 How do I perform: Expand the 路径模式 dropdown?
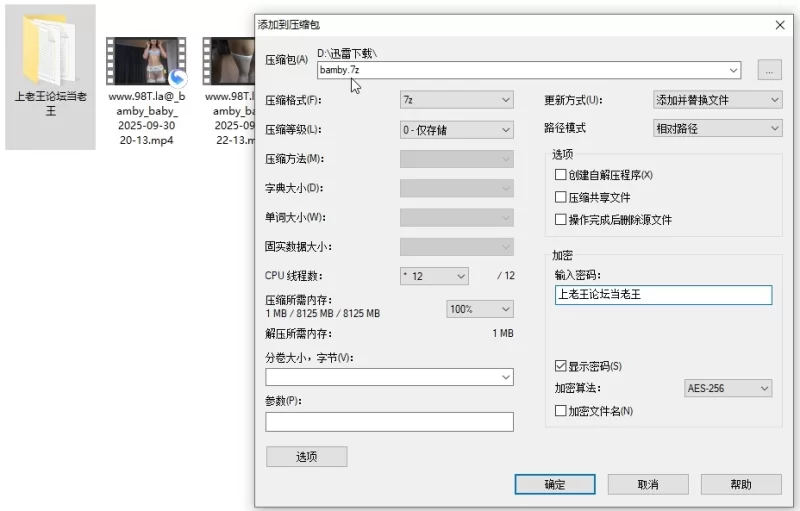(x=717, y=129)
